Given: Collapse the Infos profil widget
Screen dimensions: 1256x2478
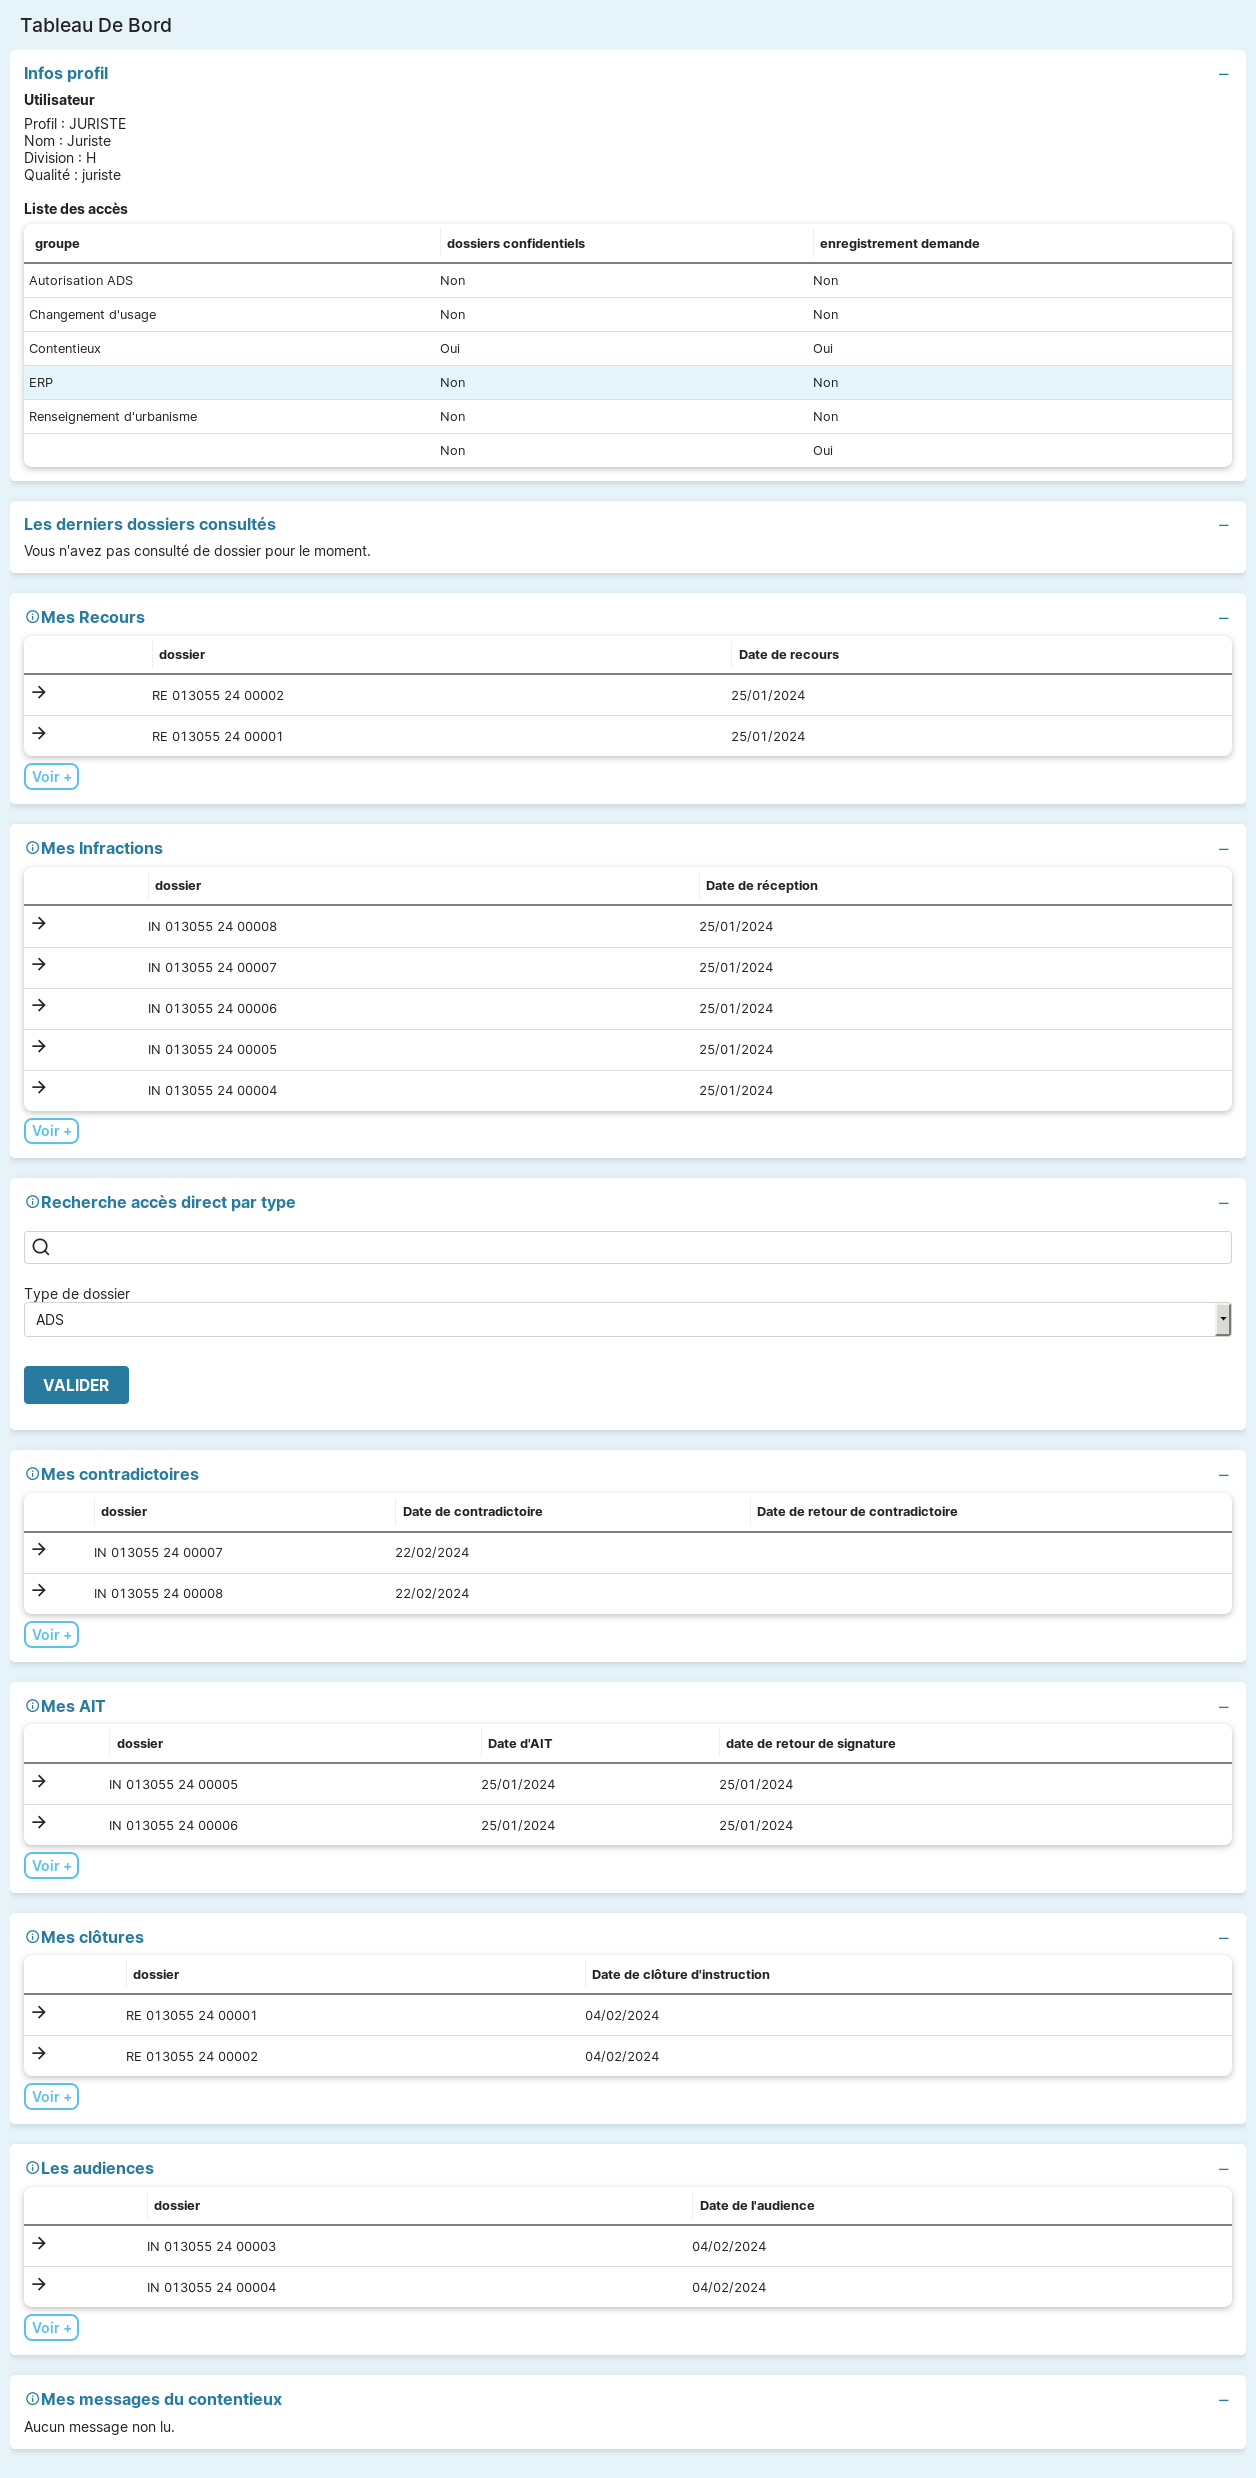Looking at the screenshot, I should click(1223, 75).
